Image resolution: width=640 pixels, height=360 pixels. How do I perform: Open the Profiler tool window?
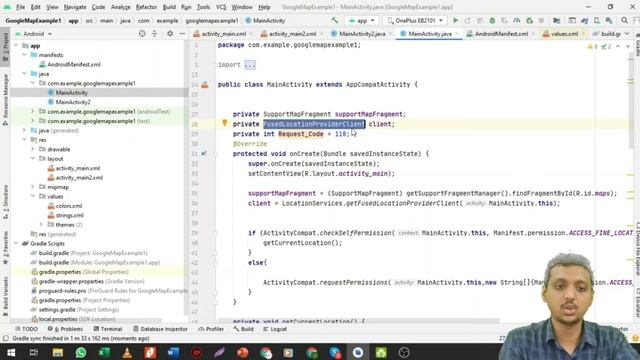211,329
